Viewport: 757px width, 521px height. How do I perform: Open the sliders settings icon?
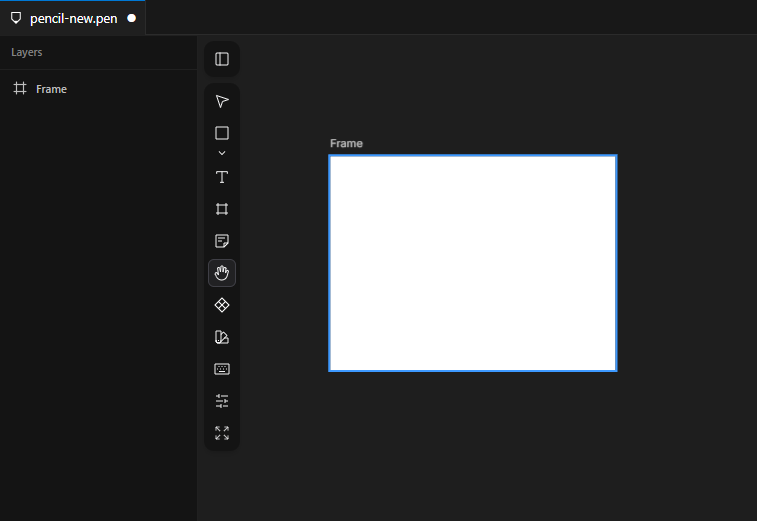[x=222, y=401]
